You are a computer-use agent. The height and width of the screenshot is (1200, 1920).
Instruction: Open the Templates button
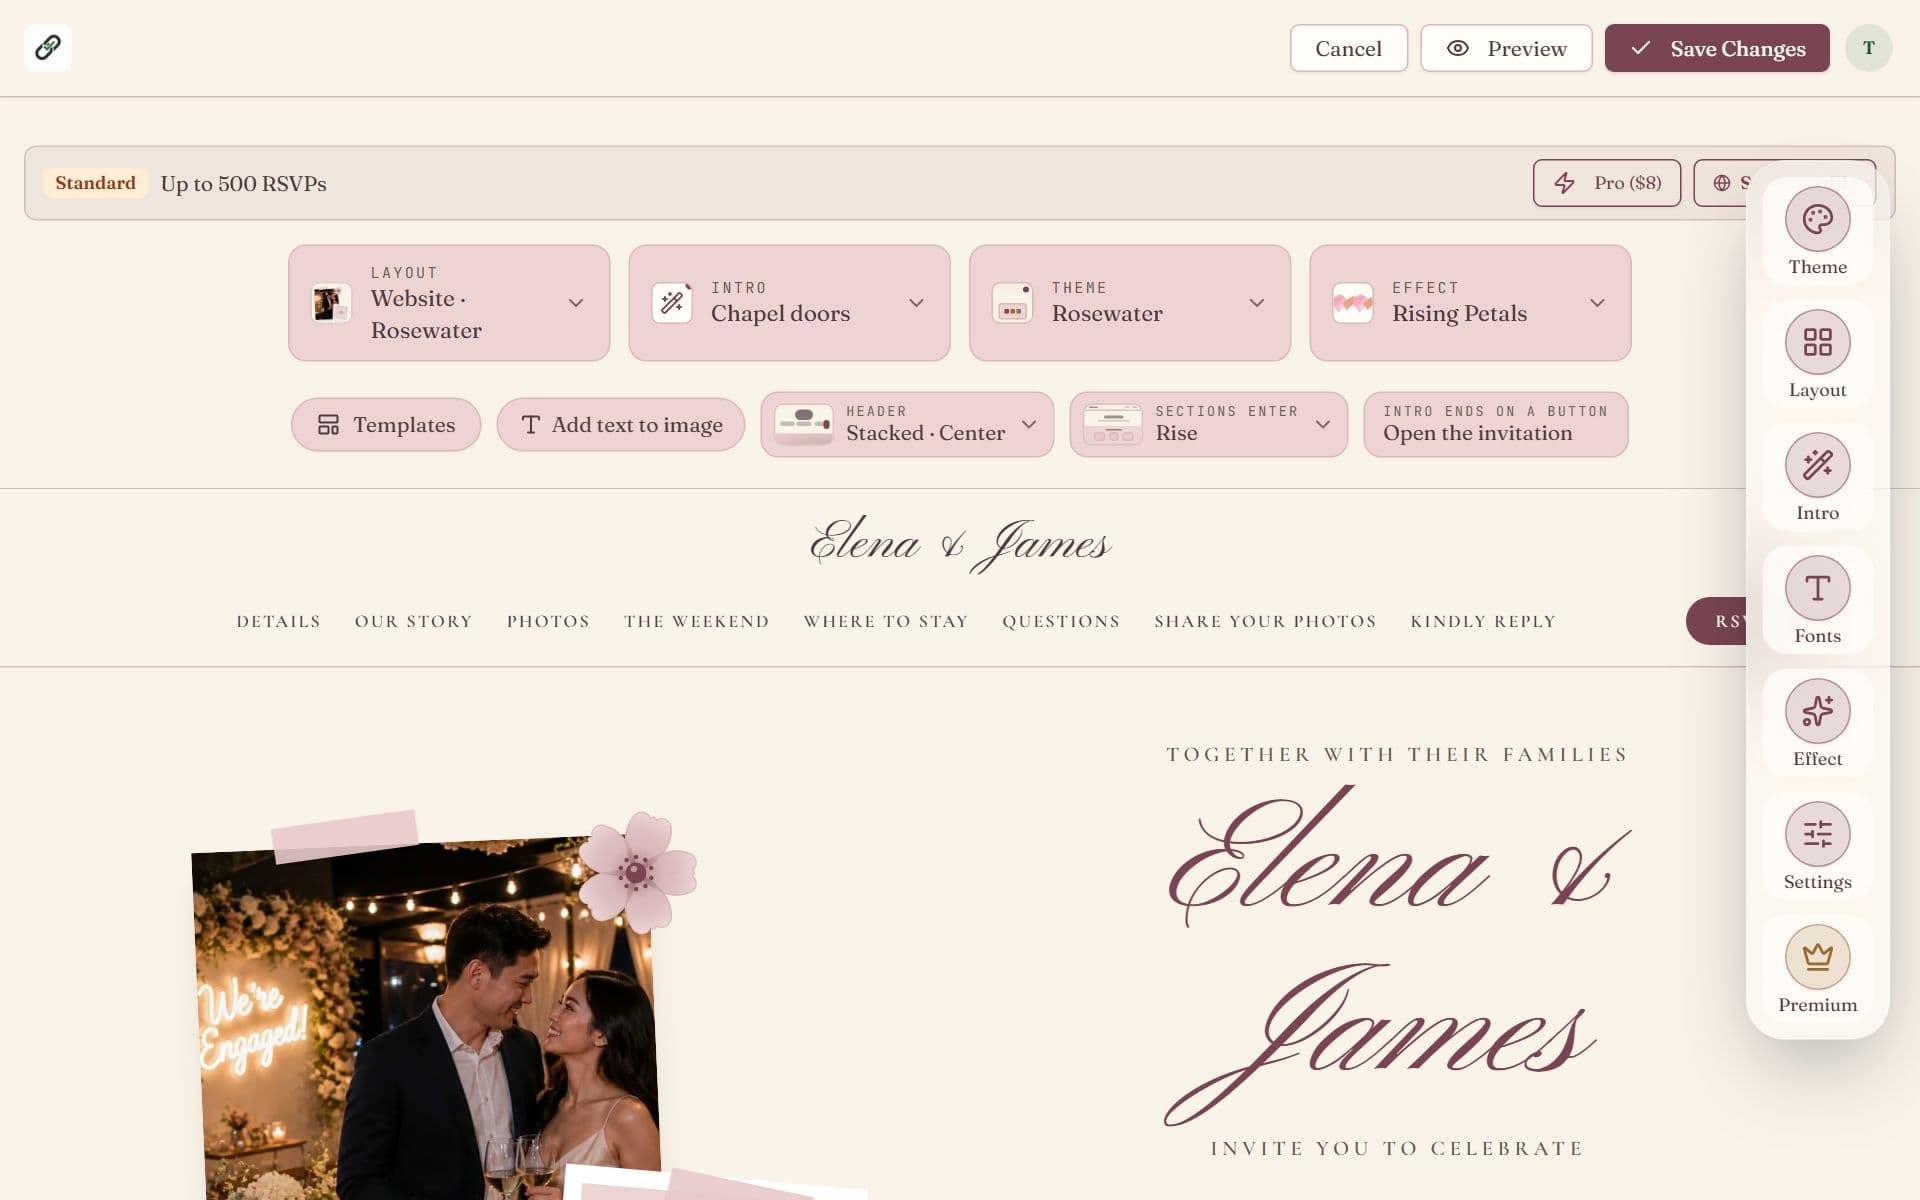[386, 424]
